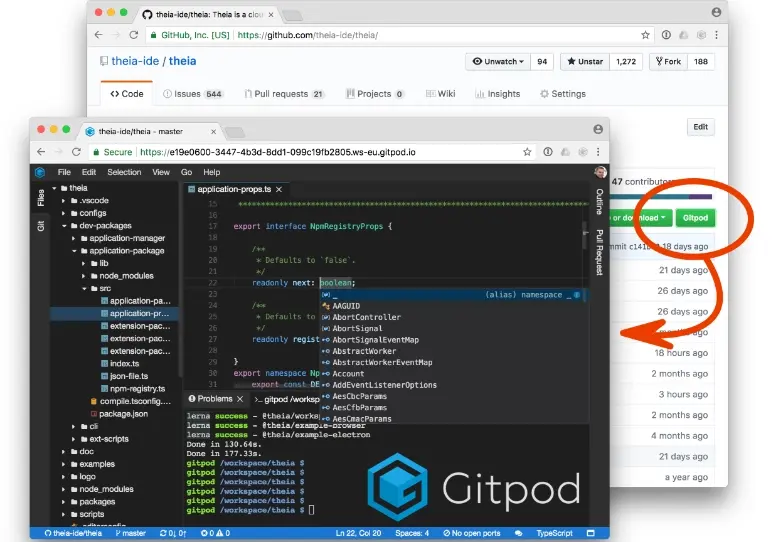Open the View menu

coord(161,172)
